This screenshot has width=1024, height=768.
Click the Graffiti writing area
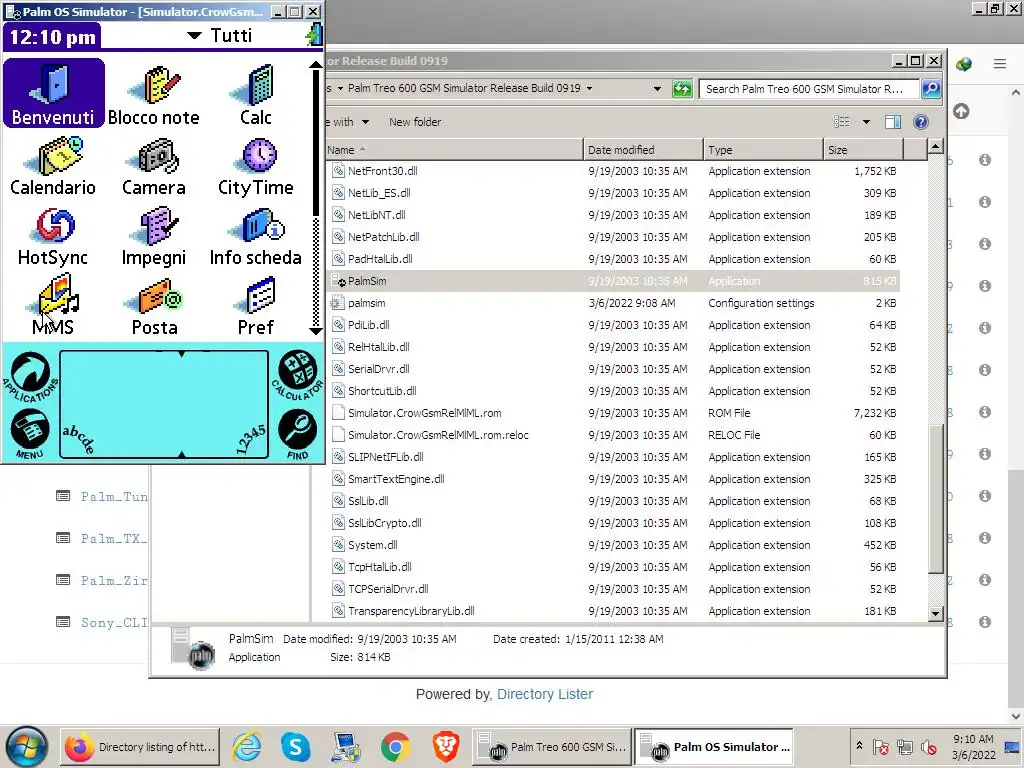pyautogui.click(x=164, y=404)
